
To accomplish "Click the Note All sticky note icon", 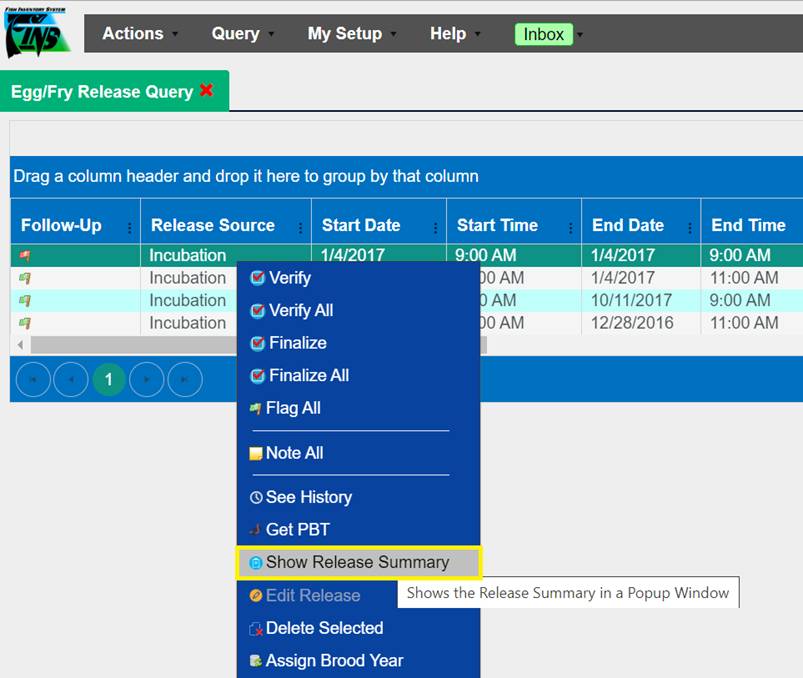I will tap(257, 454).
